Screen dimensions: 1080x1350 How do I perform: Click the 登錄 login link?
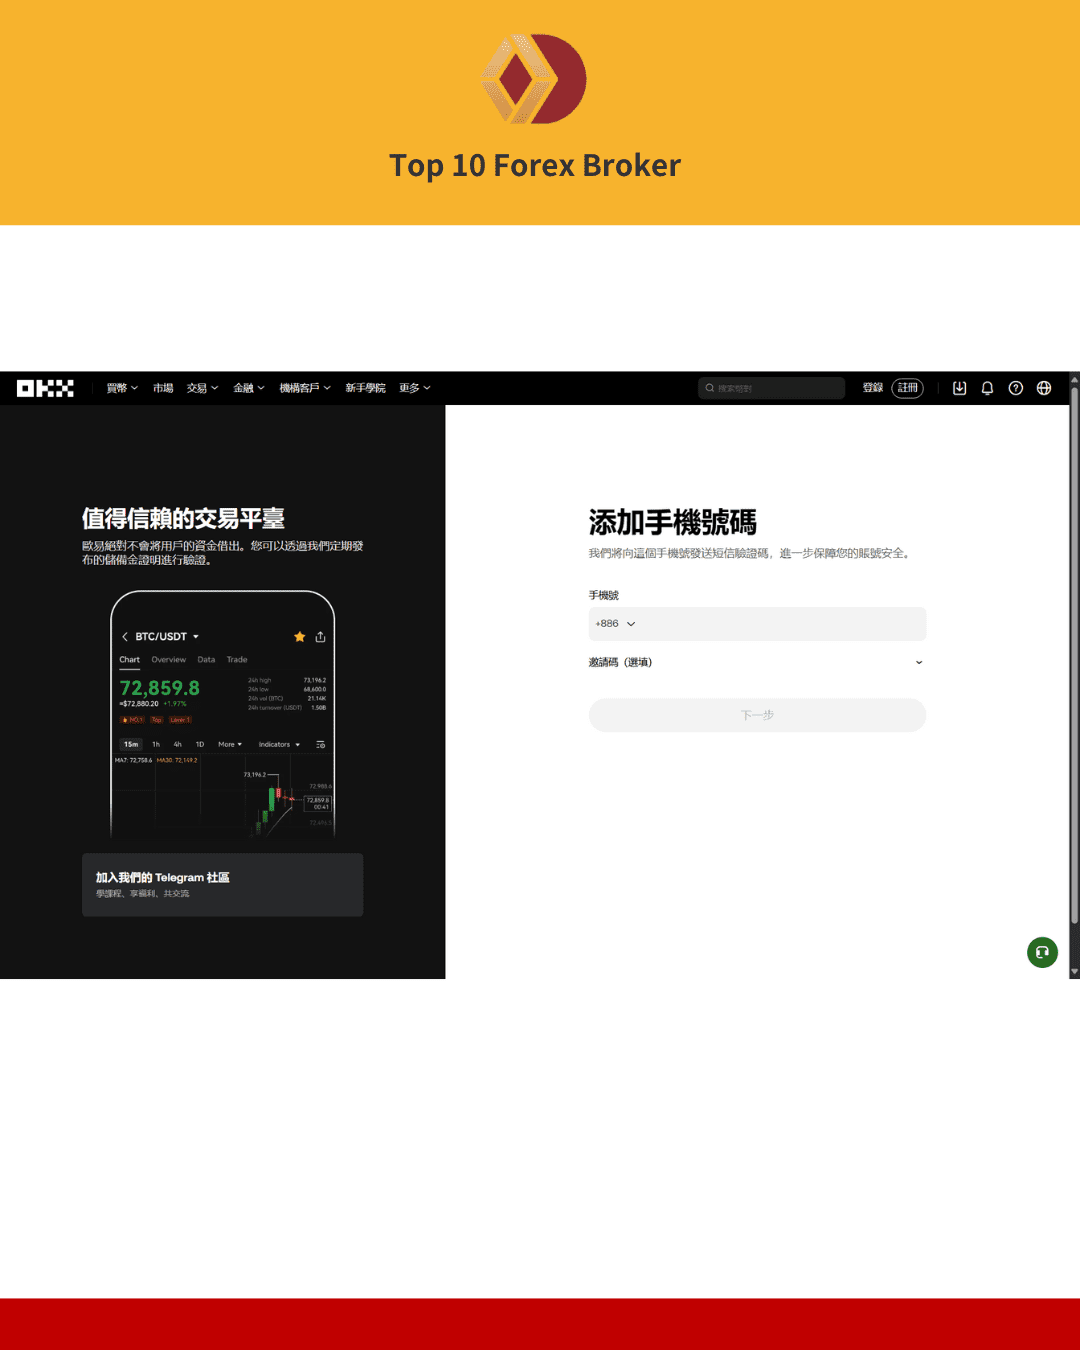(873, 388)
